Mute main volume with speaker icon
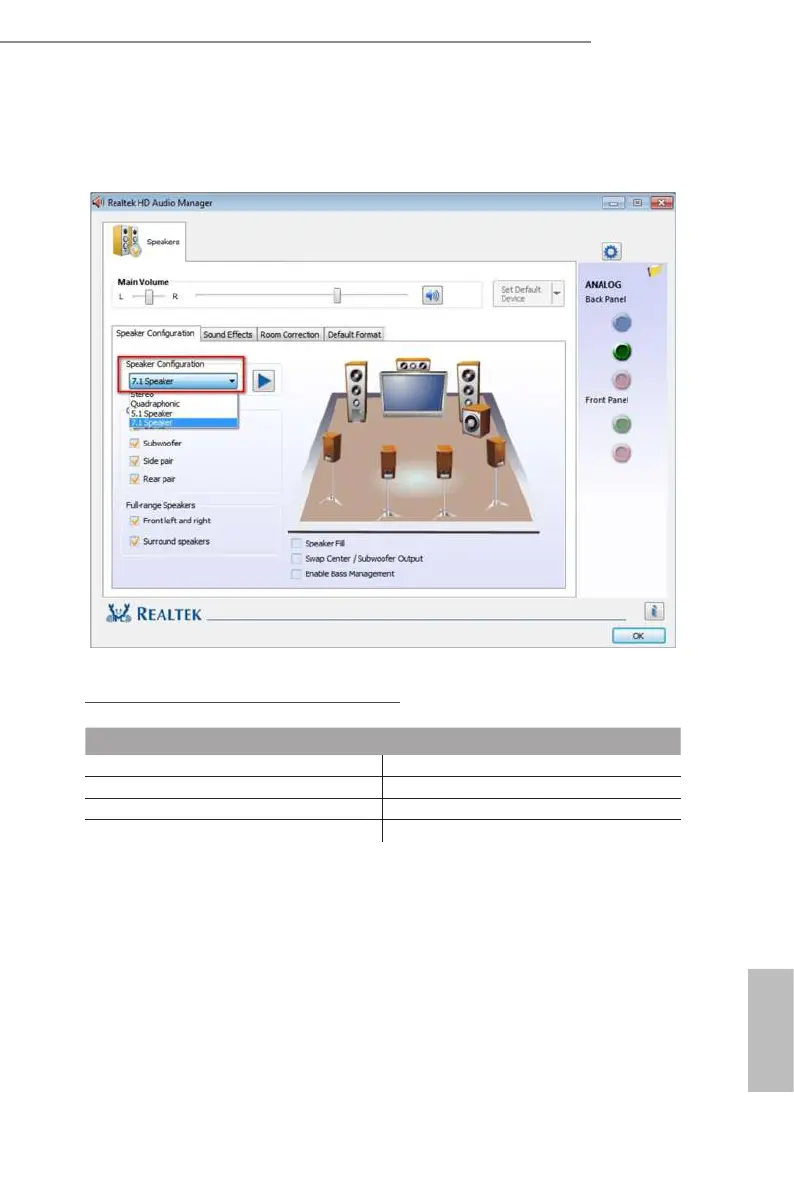 [x=432, y=295]
